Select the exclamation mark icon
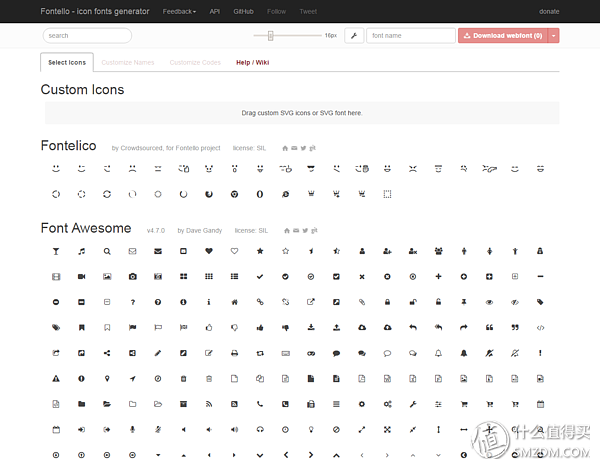The image size is (600, 469). [540, 353]
